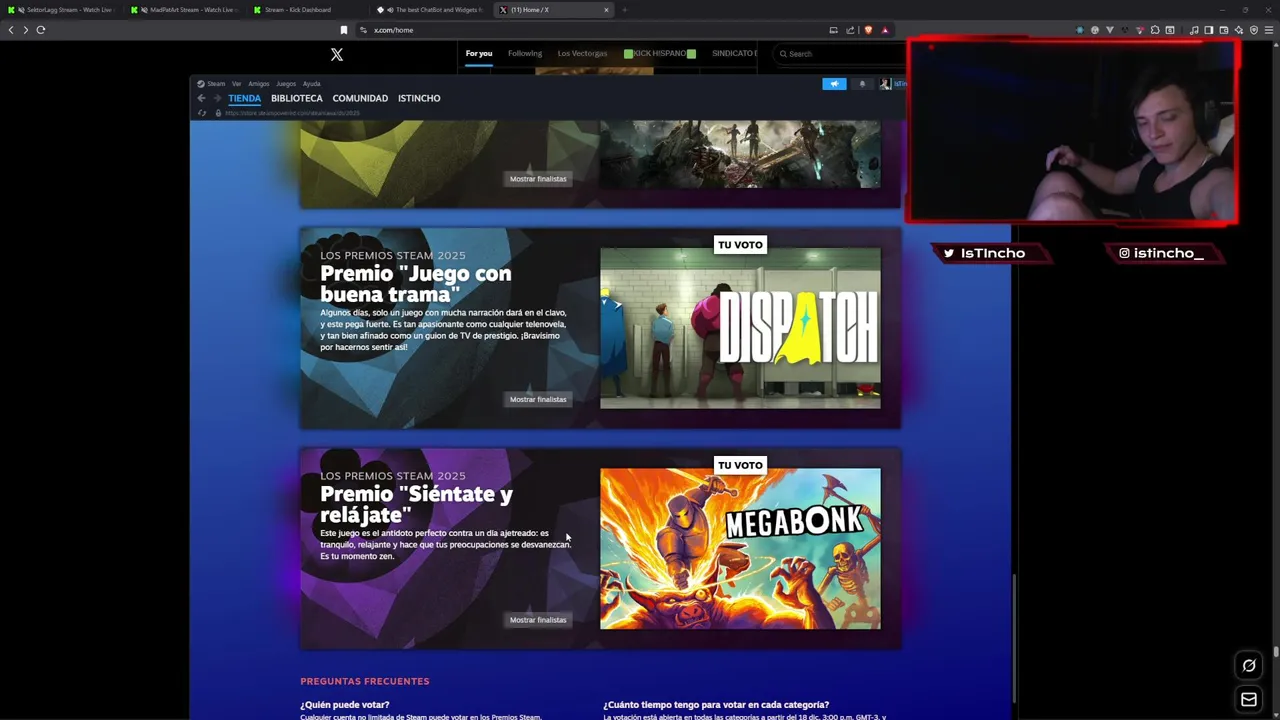Click the TU VOTO label above Megabonk
1280x720 pixels.
(740, 465)
